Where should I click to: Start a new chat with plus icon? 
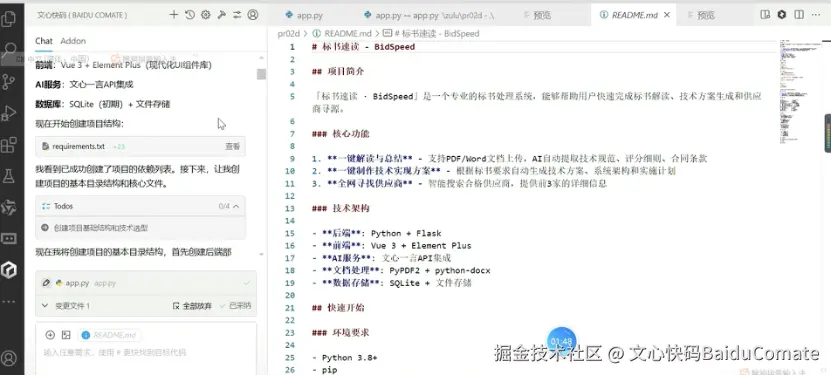pyautogui.click(x=174, y=15)
